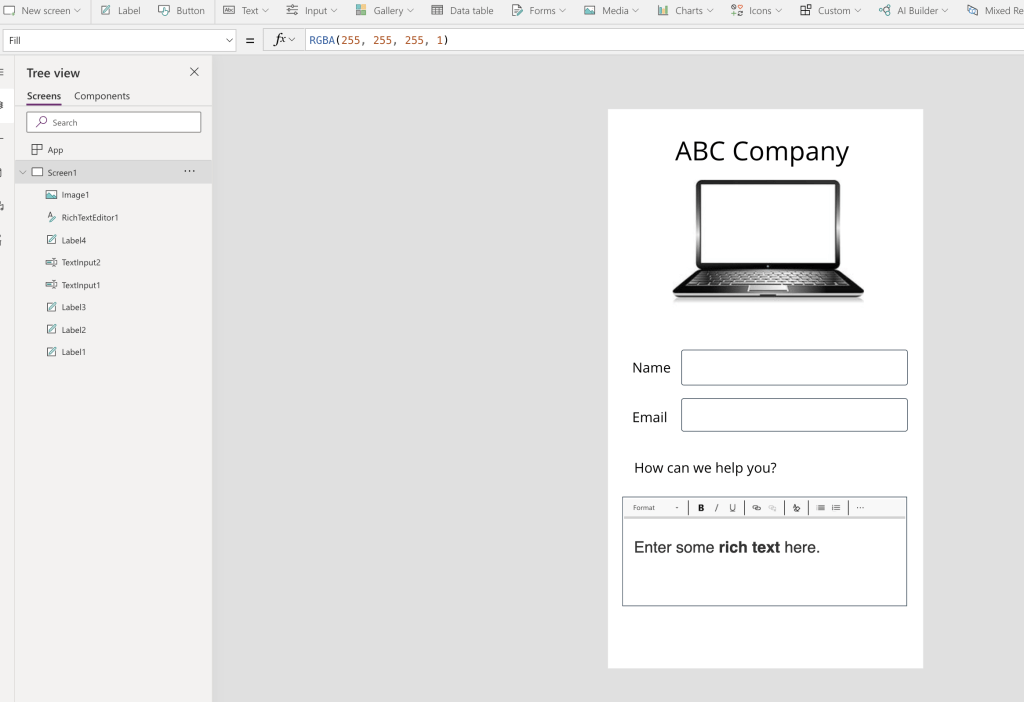
Task: Click the bulleted list icon in editor
Action: pos(821,508)
